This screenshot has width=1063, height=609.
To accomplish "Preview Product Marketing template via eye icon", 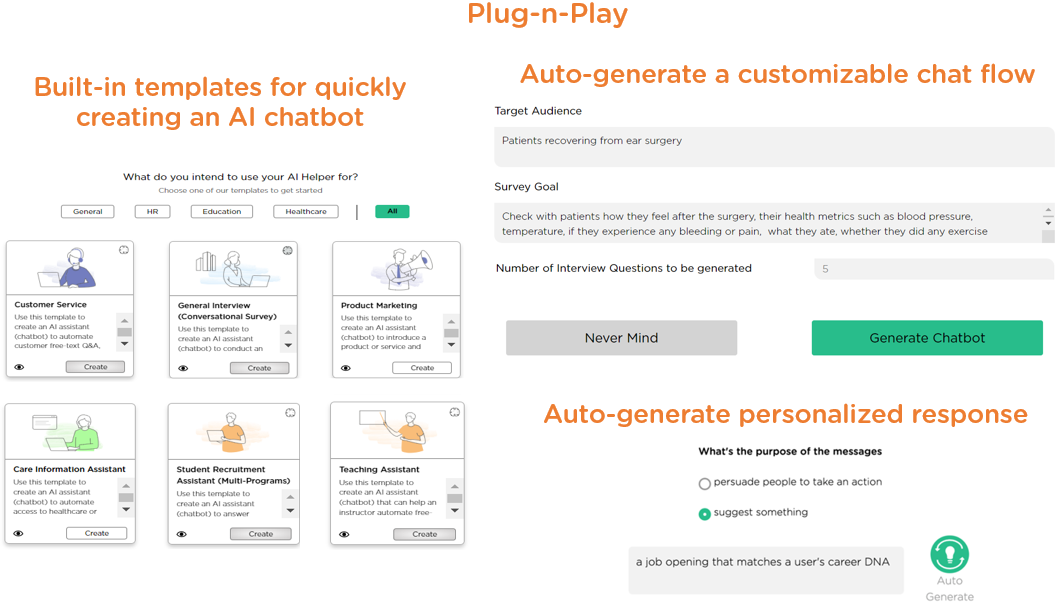I will (346, 368).
